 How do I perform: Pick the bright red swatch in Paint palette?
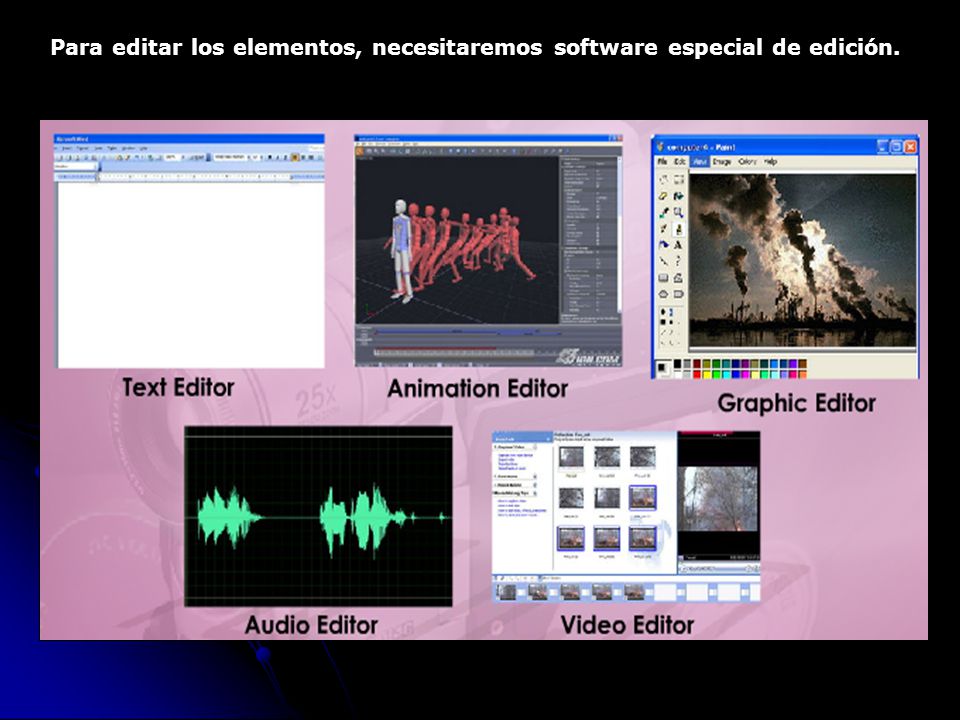pos(697,375)
